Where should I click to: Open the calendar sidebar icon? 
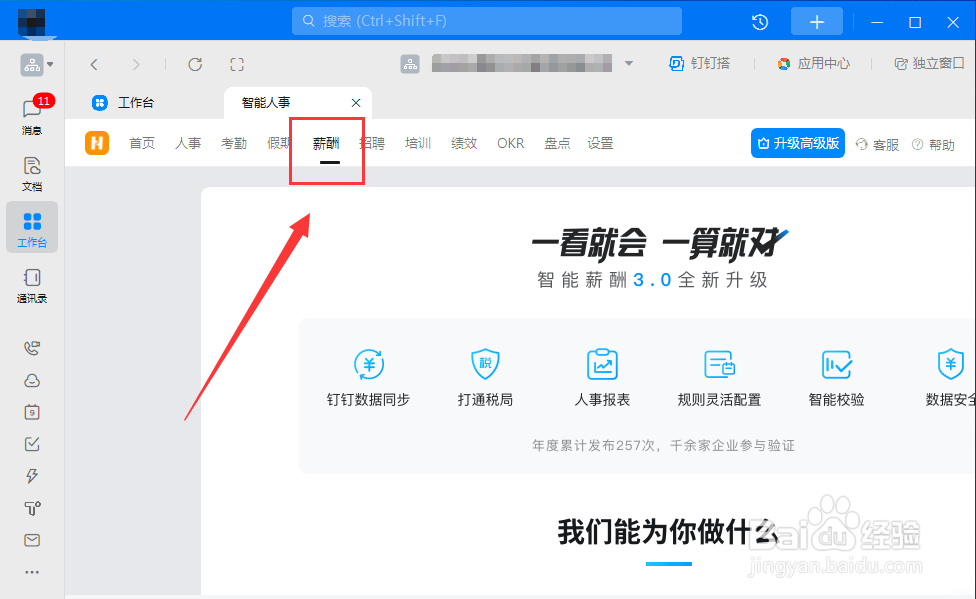pos(32,412)
